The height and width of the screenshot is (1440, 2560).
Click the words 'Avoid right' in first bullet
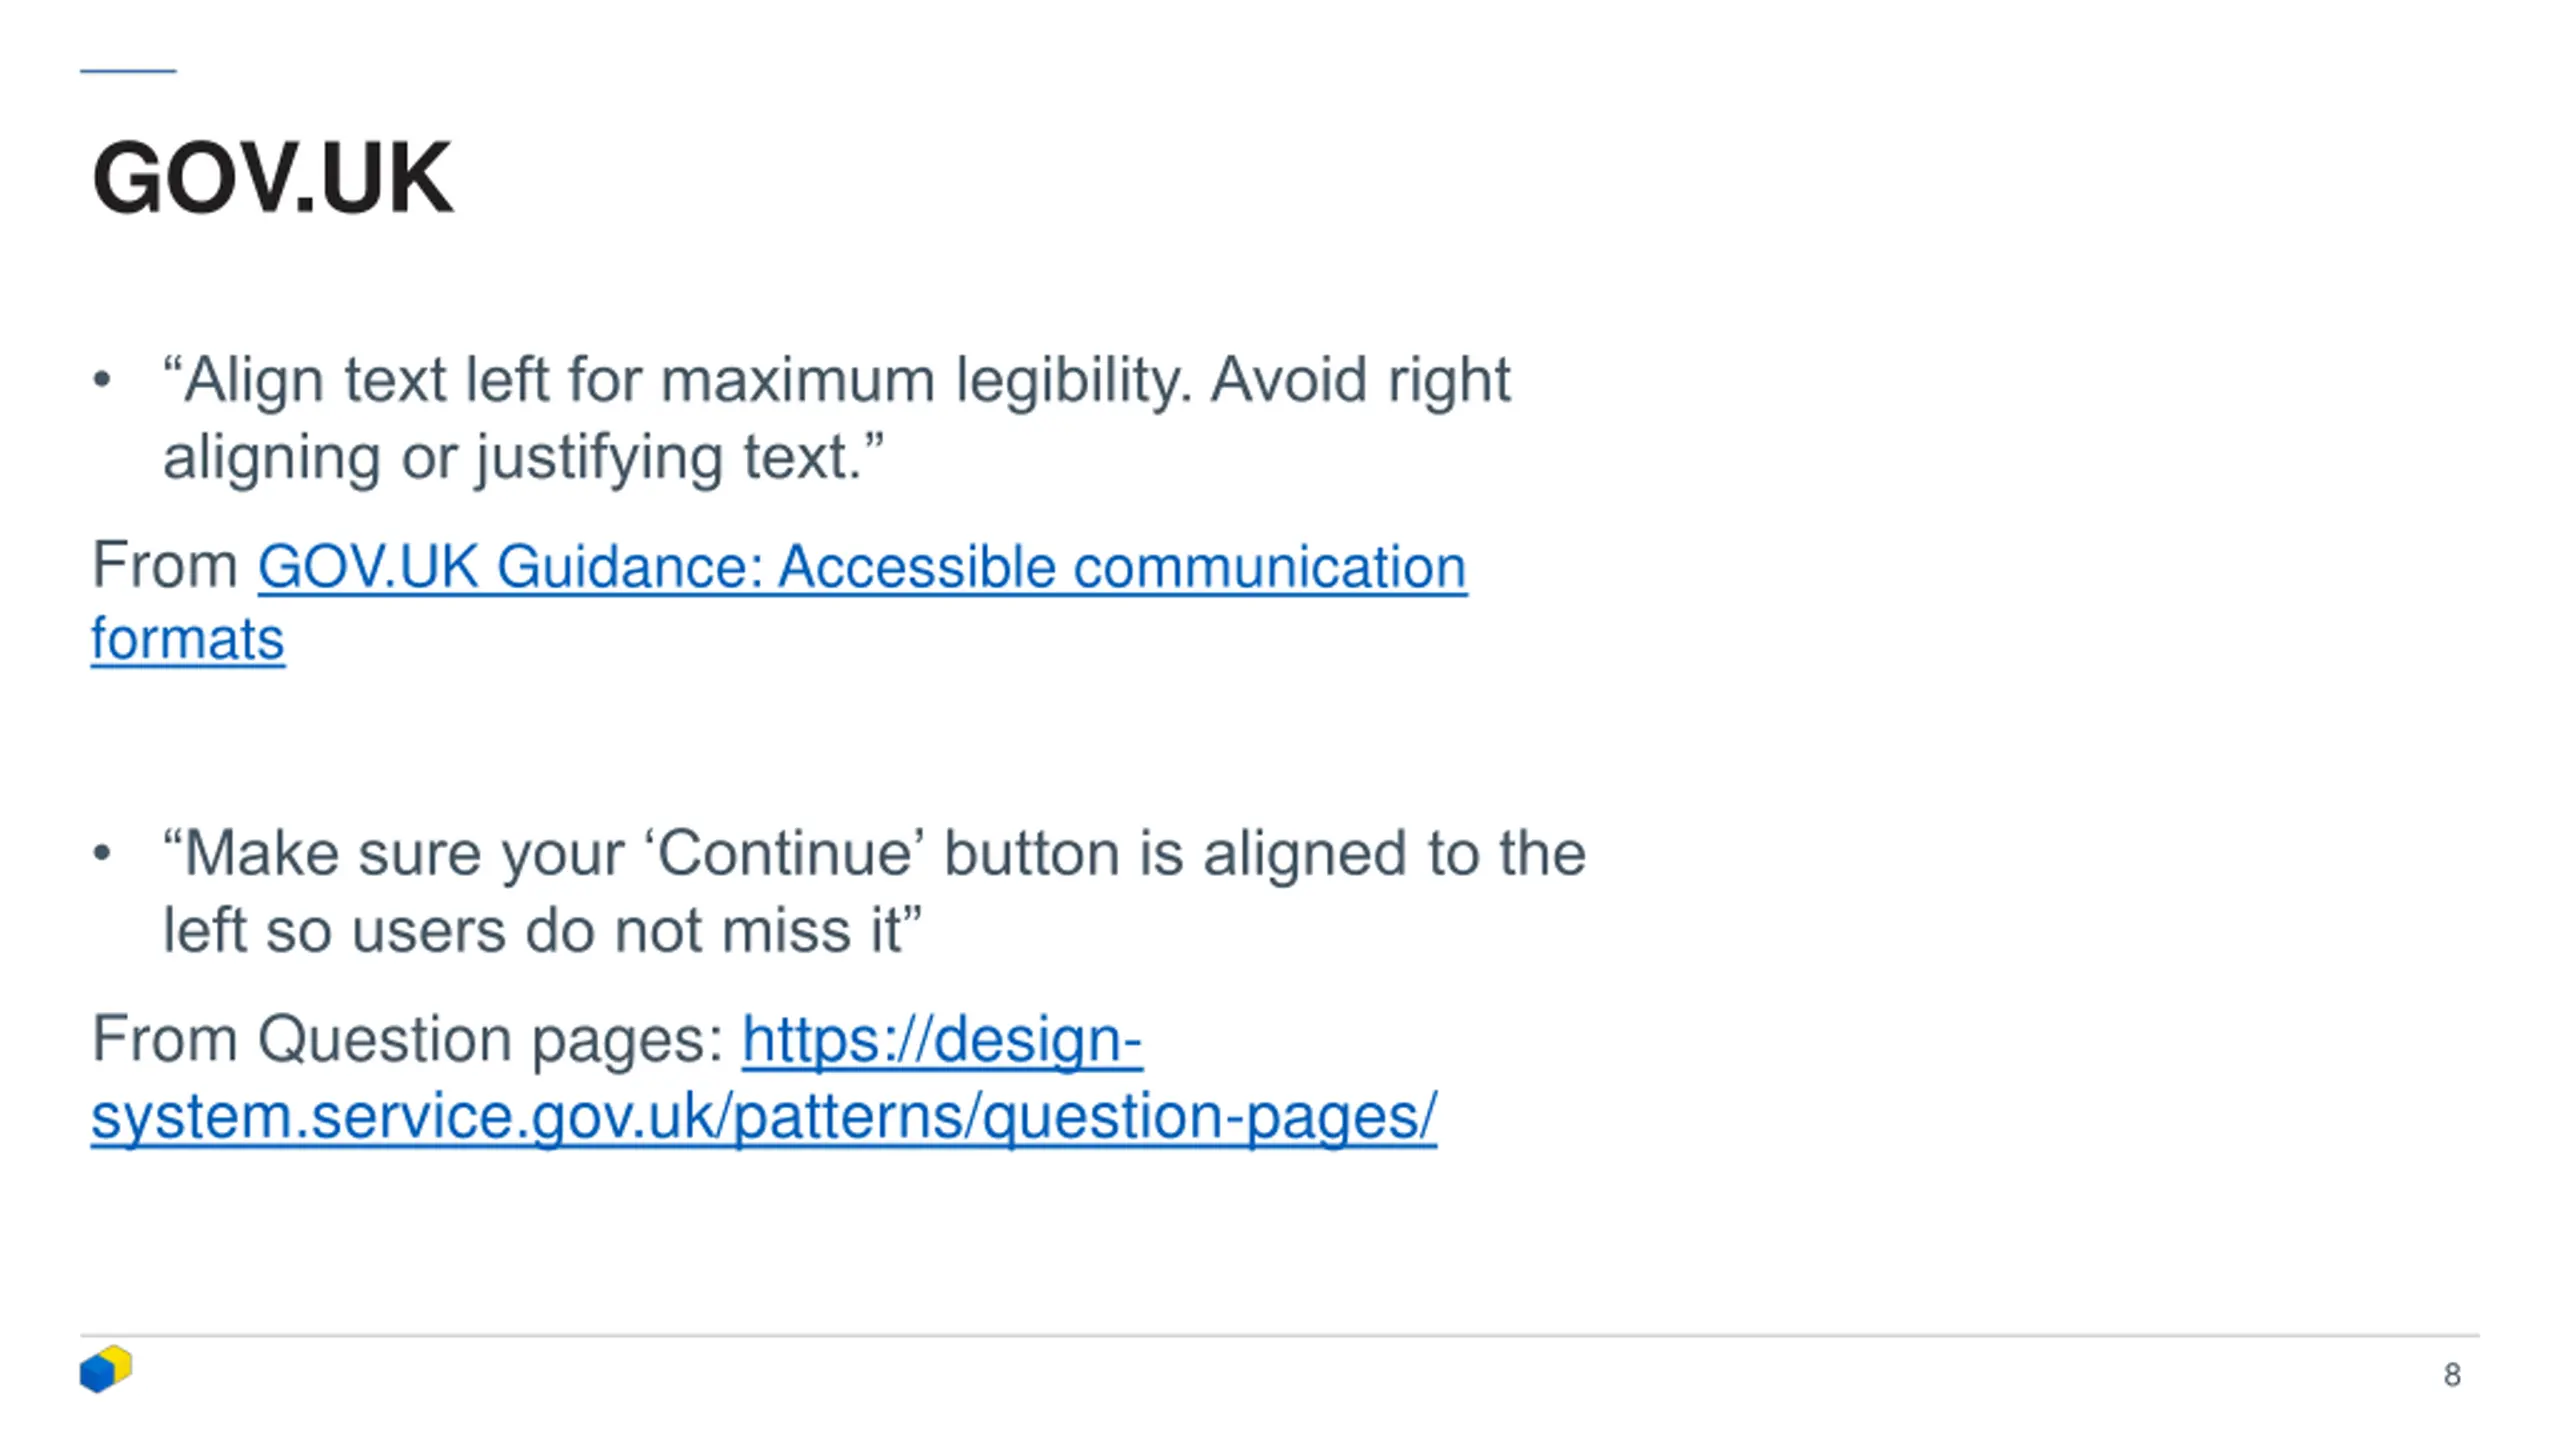click(1361, 381)
